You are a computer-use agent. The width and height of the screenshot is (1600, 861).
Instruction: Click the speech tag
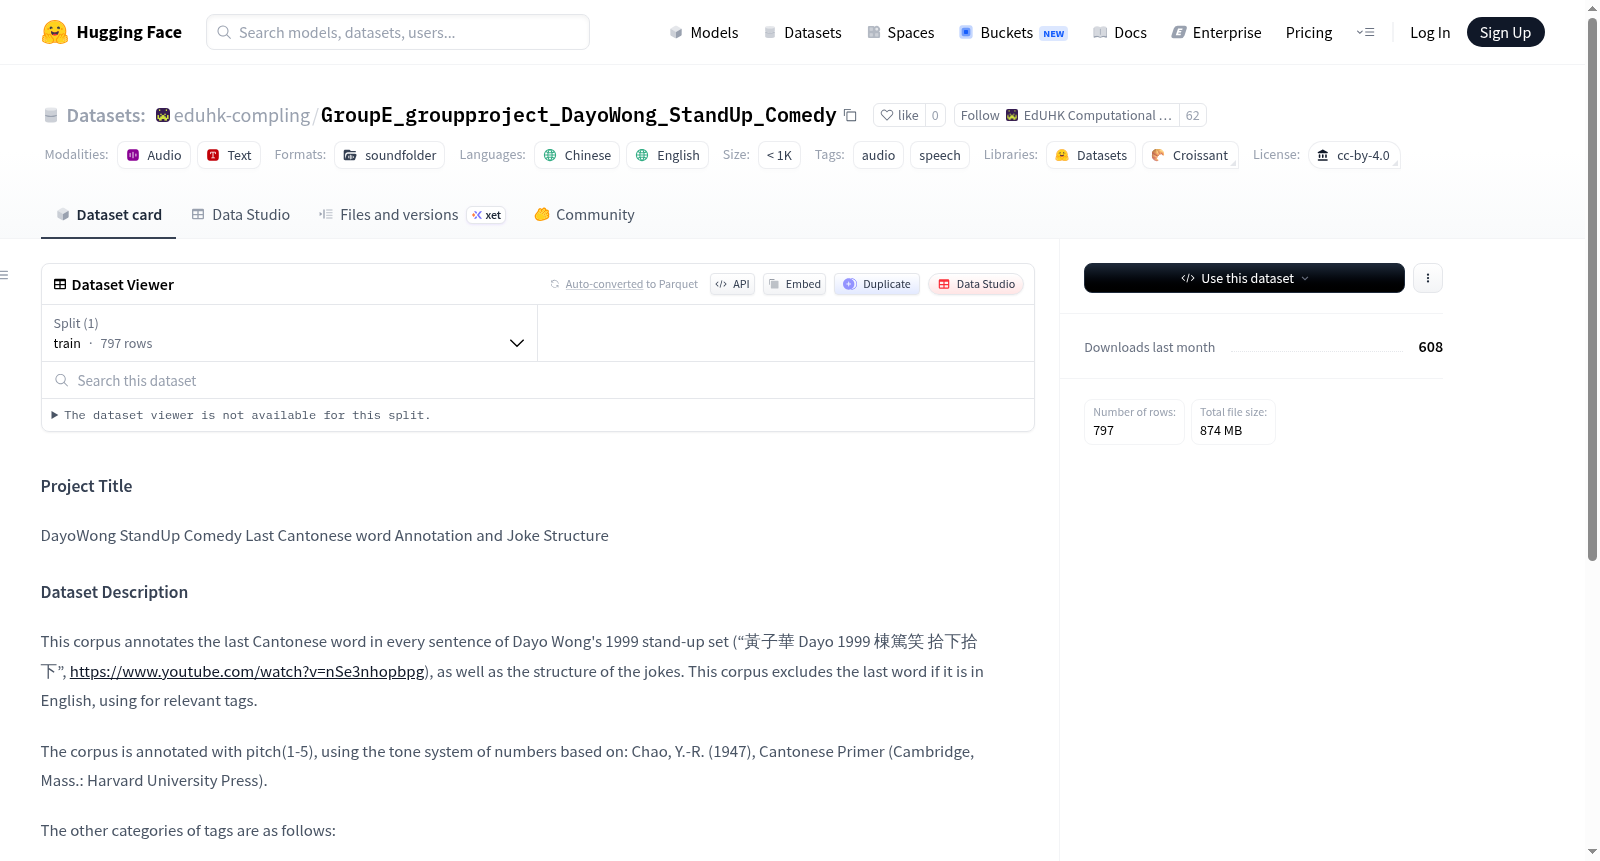coord(940,155)
